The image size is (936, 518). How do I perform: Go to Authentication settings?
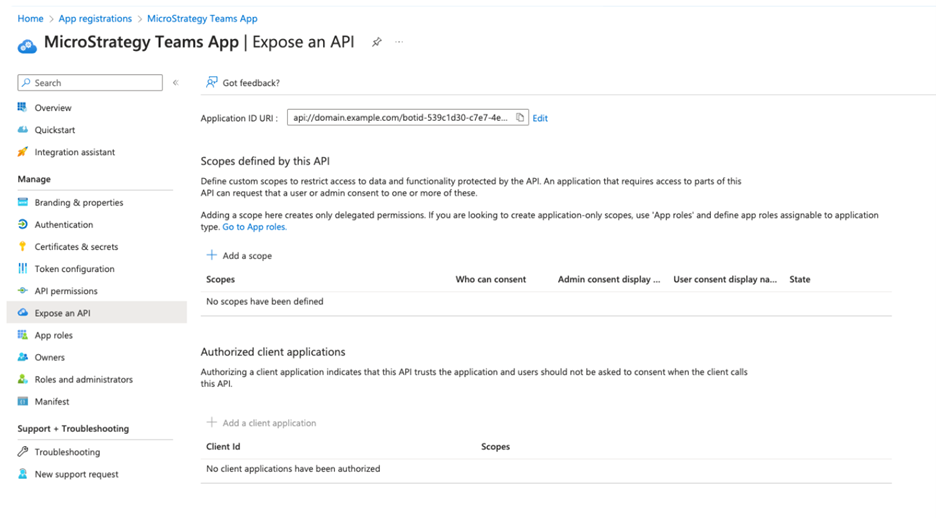click(63, 225)
